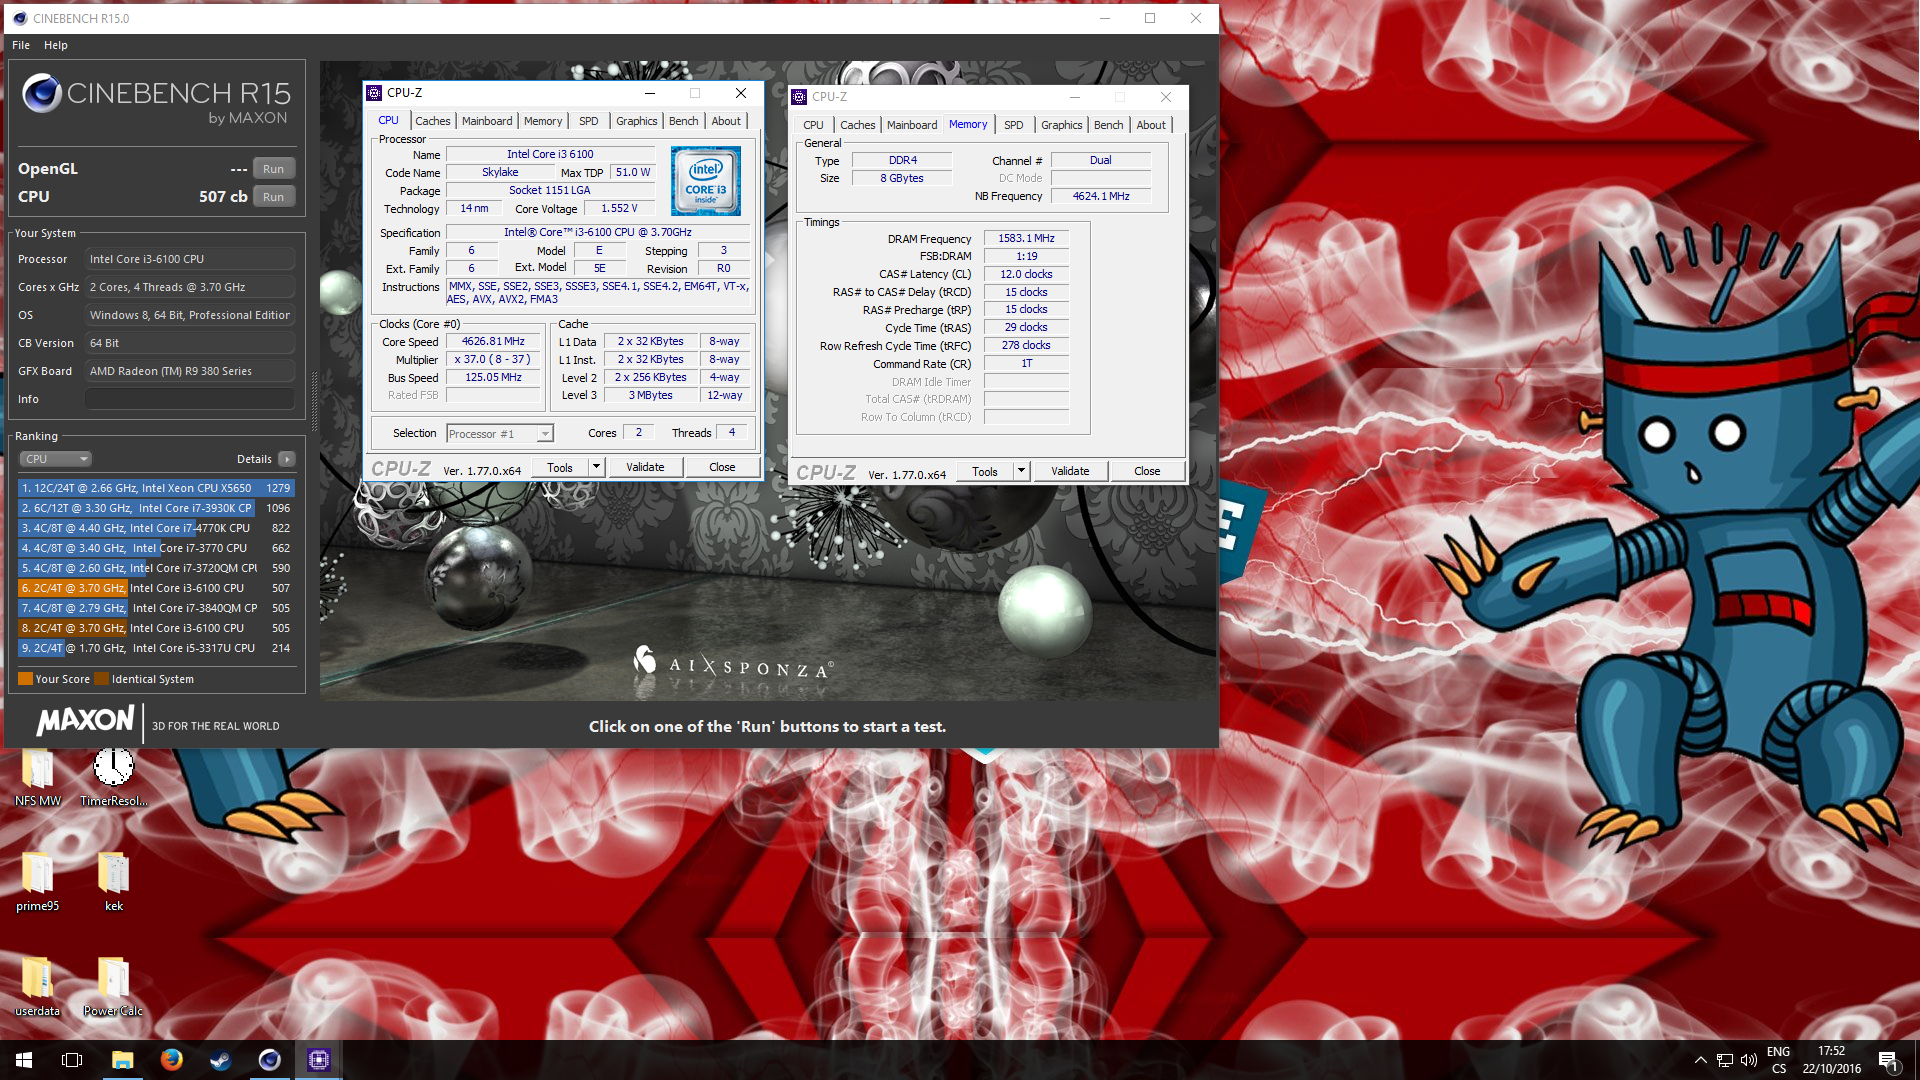Run the CPU test in Cinebench
The height and width of the screenshot is (1080, 1920).
coord(274,197)
